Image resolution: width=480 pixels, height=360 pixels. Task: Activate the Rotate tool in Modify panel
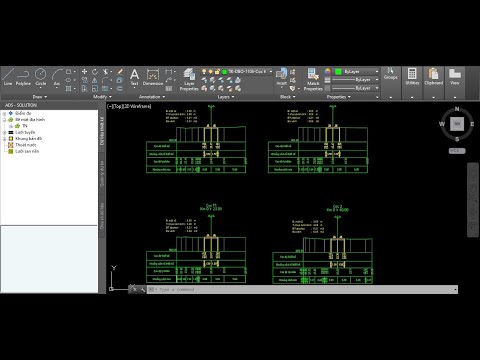95,72
